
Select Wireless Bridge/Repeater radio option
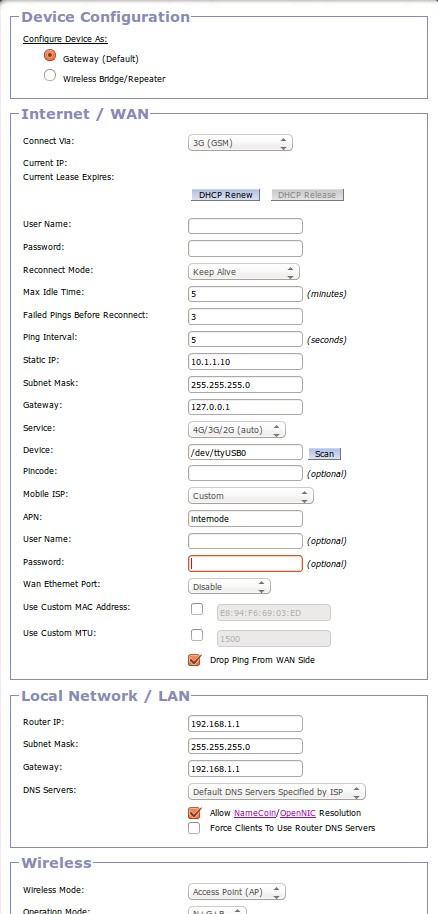pyautogui.click(x=50, y=75)
